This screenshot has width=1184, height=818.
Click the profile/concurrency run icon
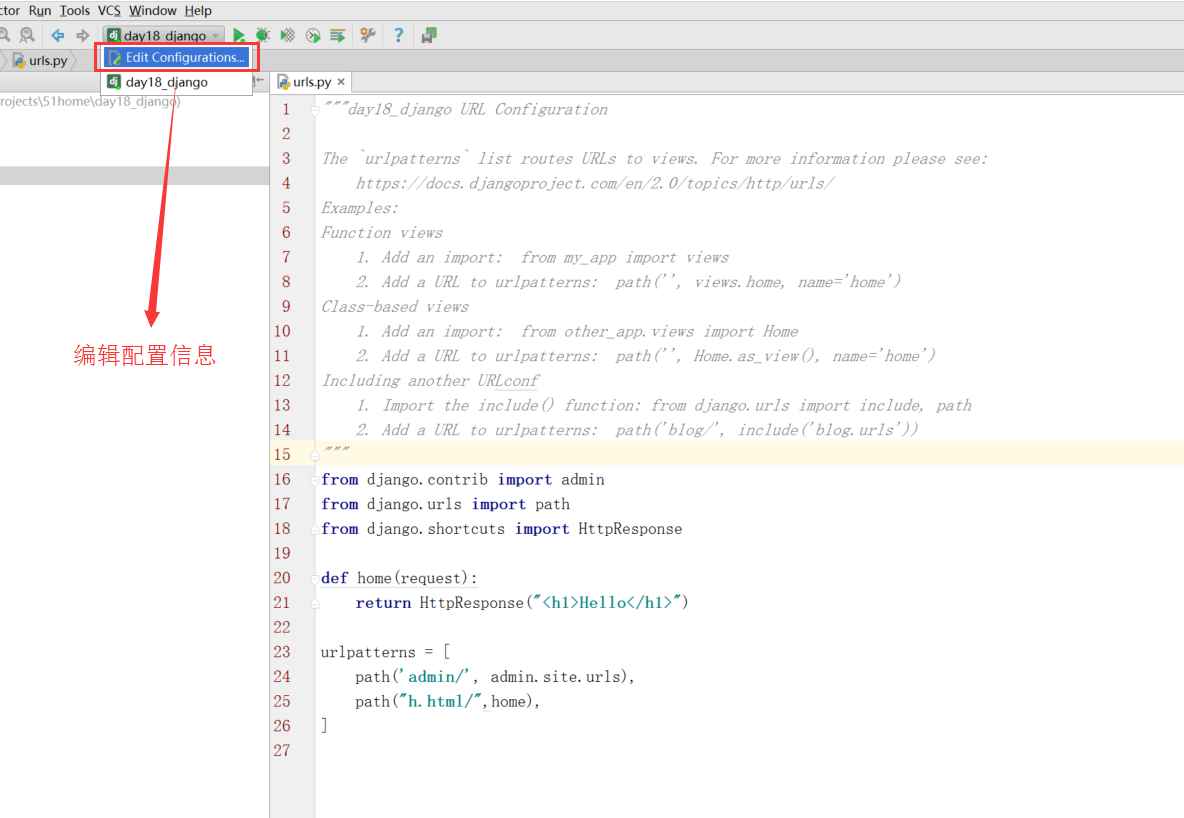pos(313,35)
